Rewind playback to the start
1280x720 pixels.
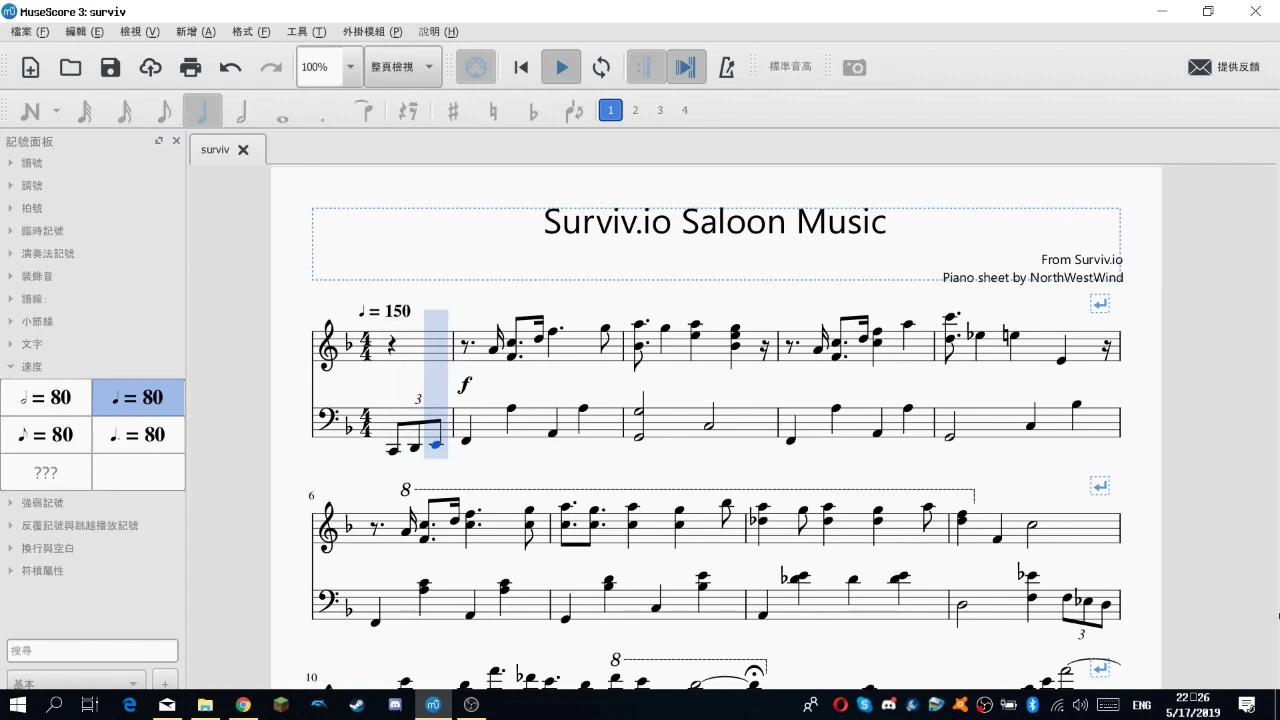pyautogui.click(x=521, y=68)
